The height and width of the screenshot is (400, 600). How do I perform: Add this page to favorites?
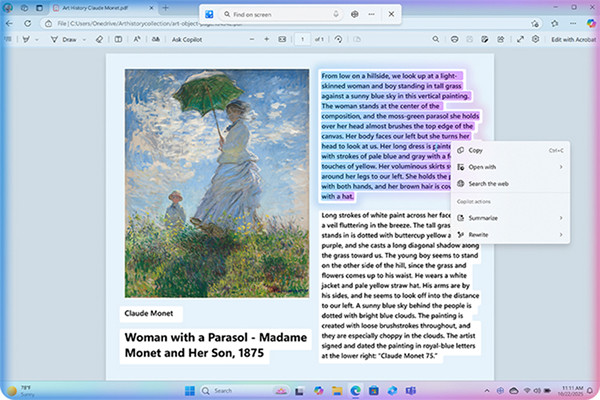point(535,24)
